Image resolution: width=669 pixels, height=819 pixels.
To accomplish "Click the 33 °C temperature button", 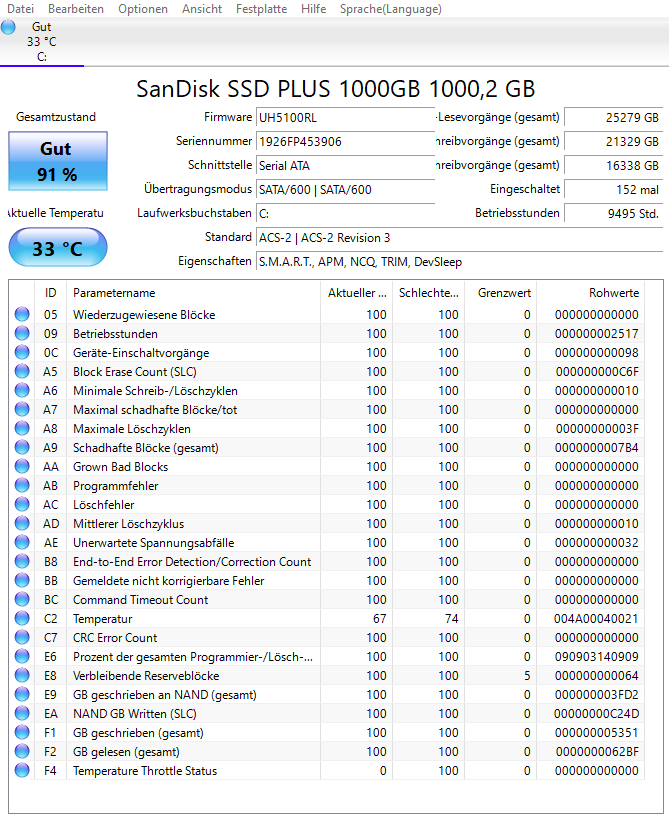I will pos(57,246).
